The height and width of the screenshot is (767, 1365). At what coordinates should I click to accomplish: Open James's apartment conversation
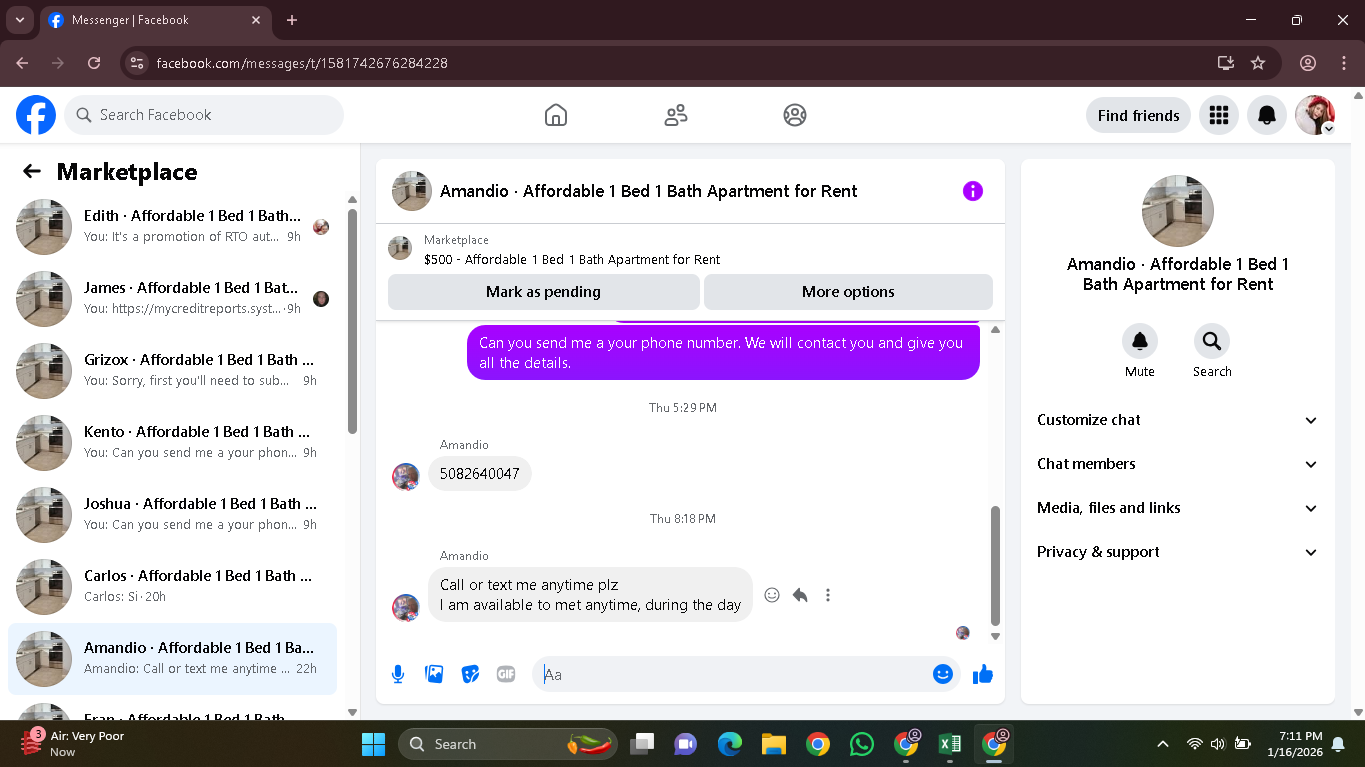[x=172, y=299]
